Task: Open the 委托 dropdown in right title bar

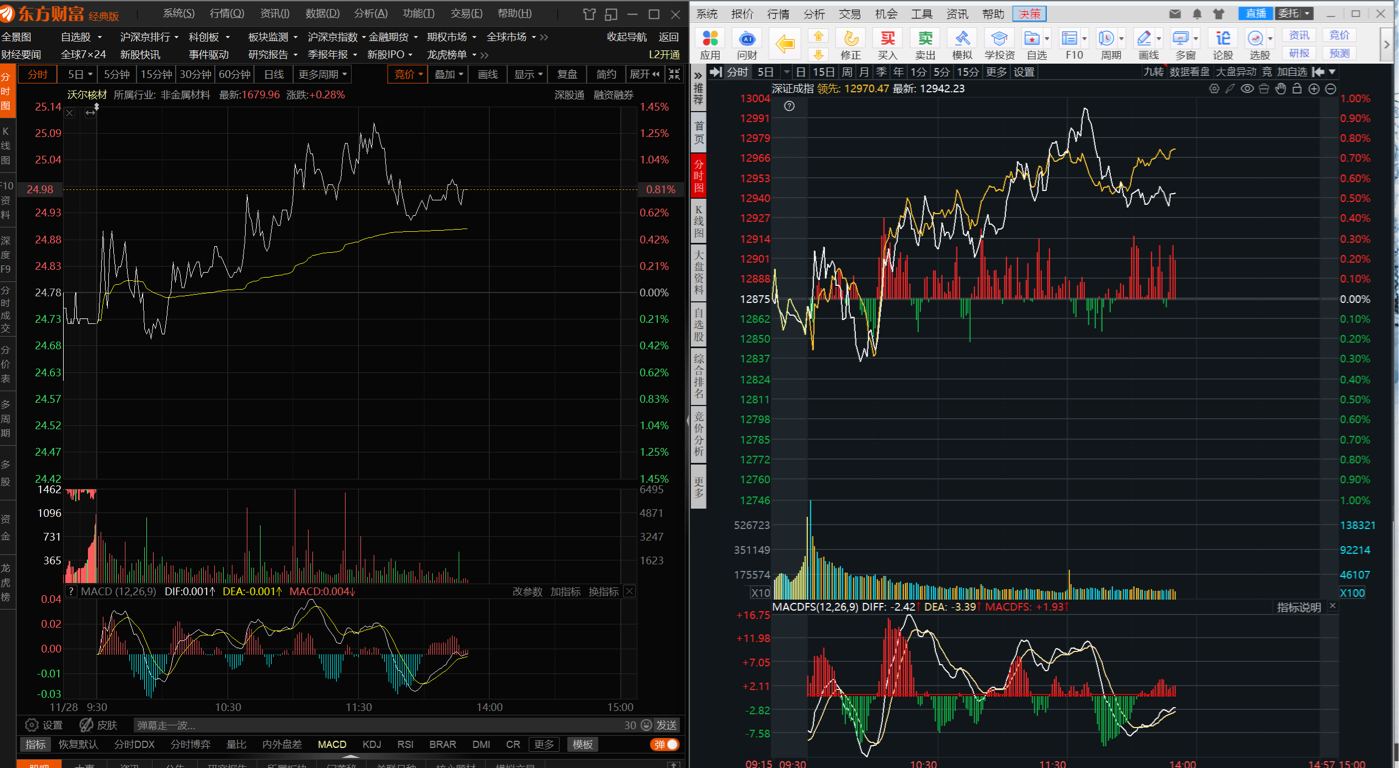Action: click(1294, 14)
